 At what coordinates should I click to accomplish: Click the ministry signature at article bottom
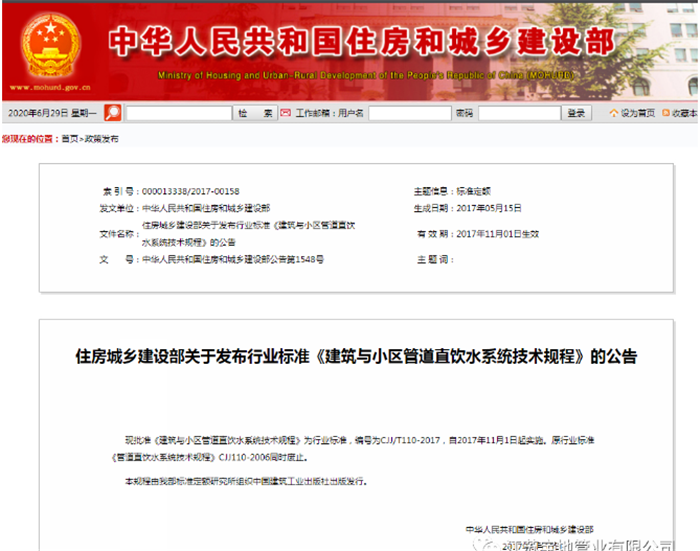point(529,530)
